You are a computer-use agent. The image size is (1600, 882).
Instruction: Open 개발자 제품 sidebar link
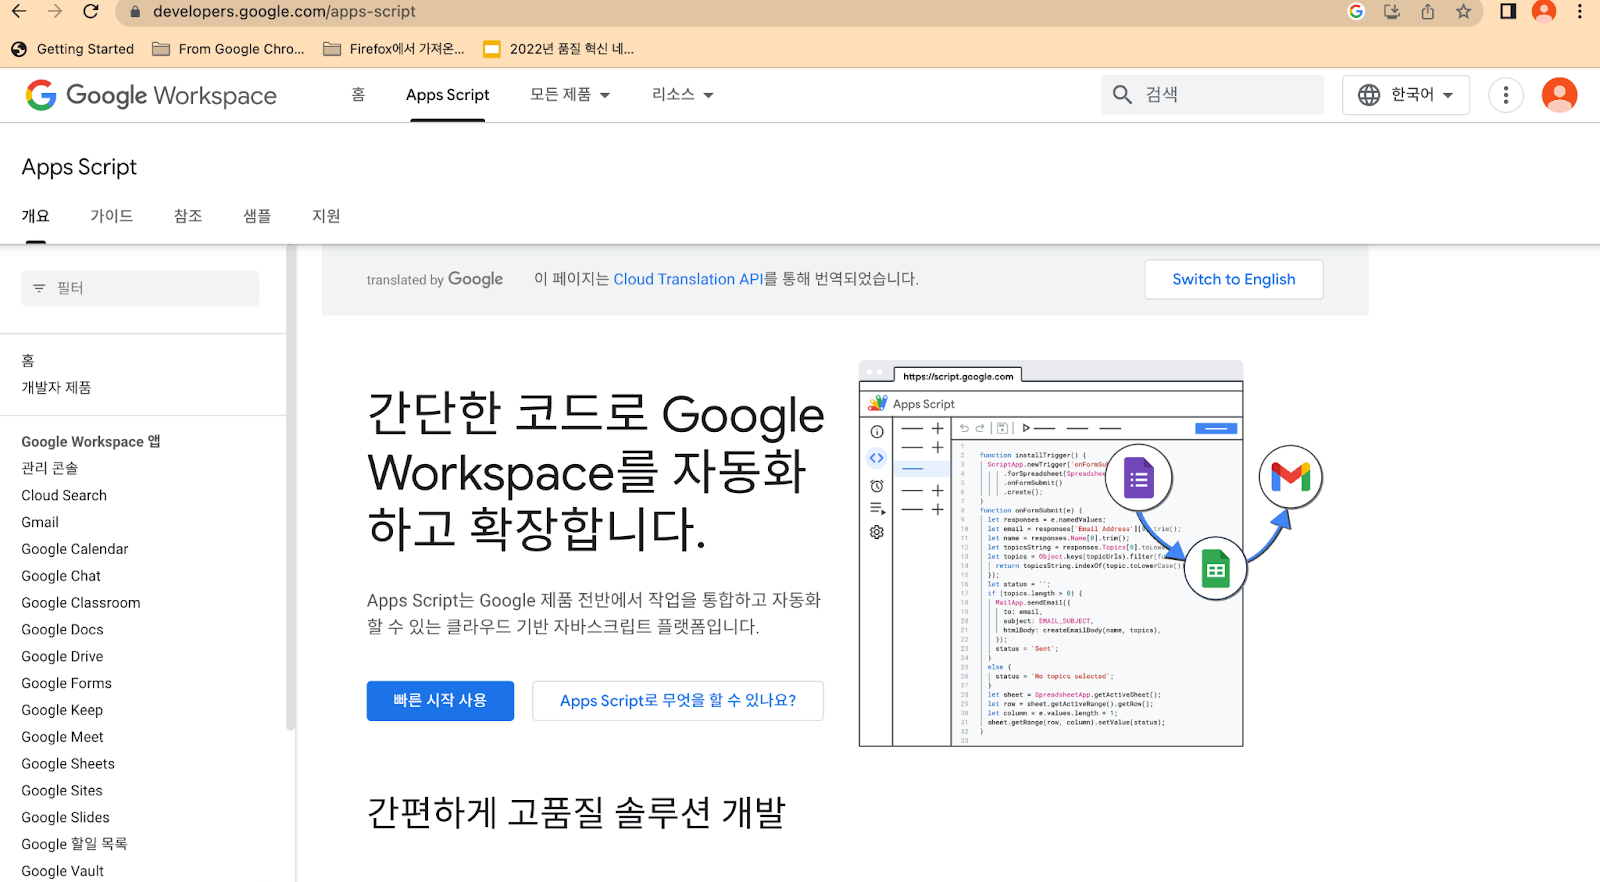56,388
